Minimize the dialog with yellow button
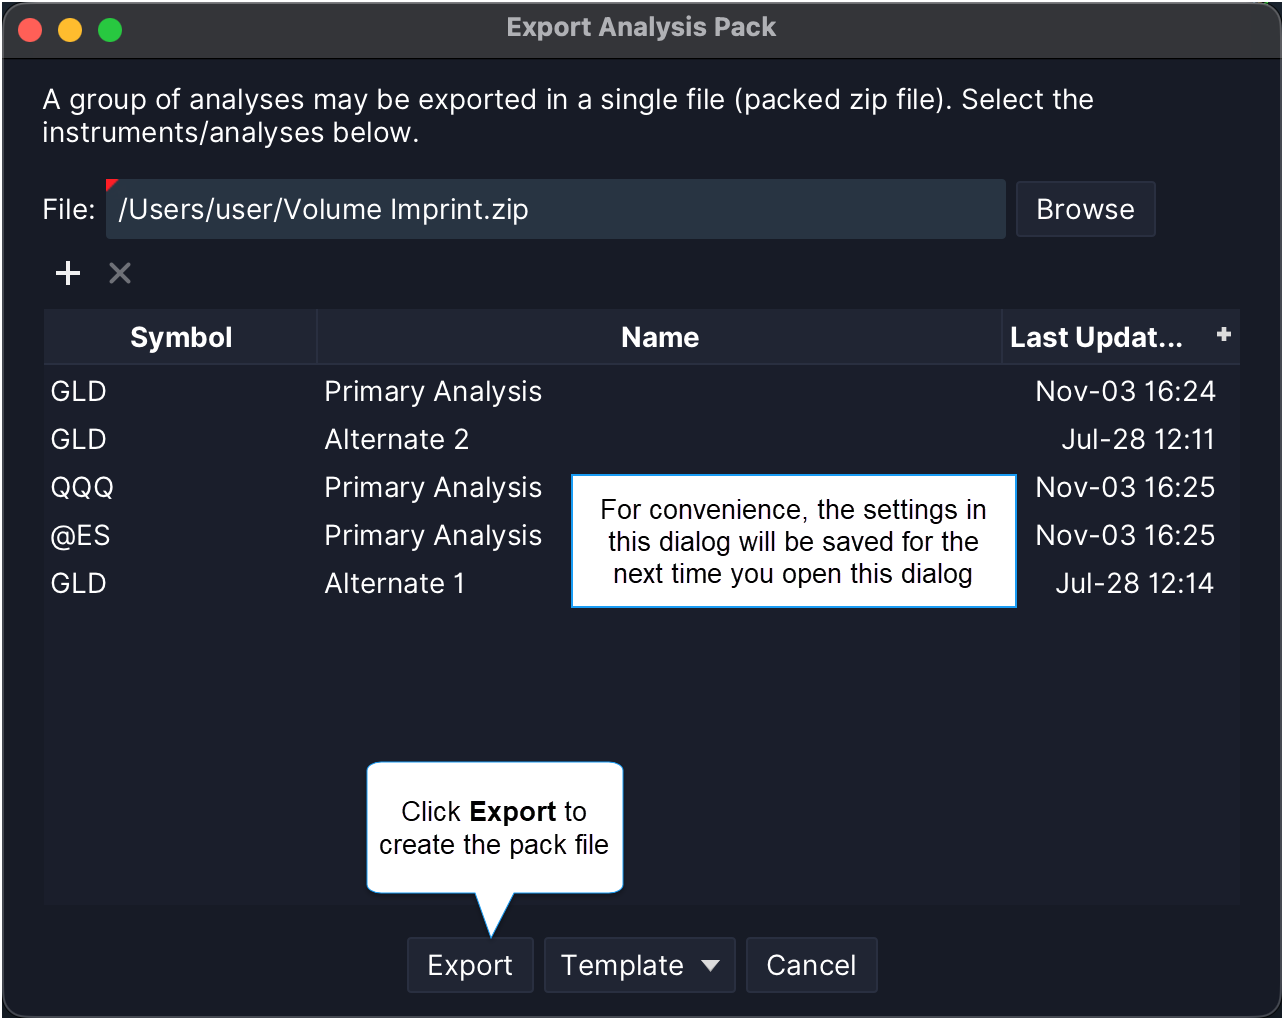 pos(70,30)
